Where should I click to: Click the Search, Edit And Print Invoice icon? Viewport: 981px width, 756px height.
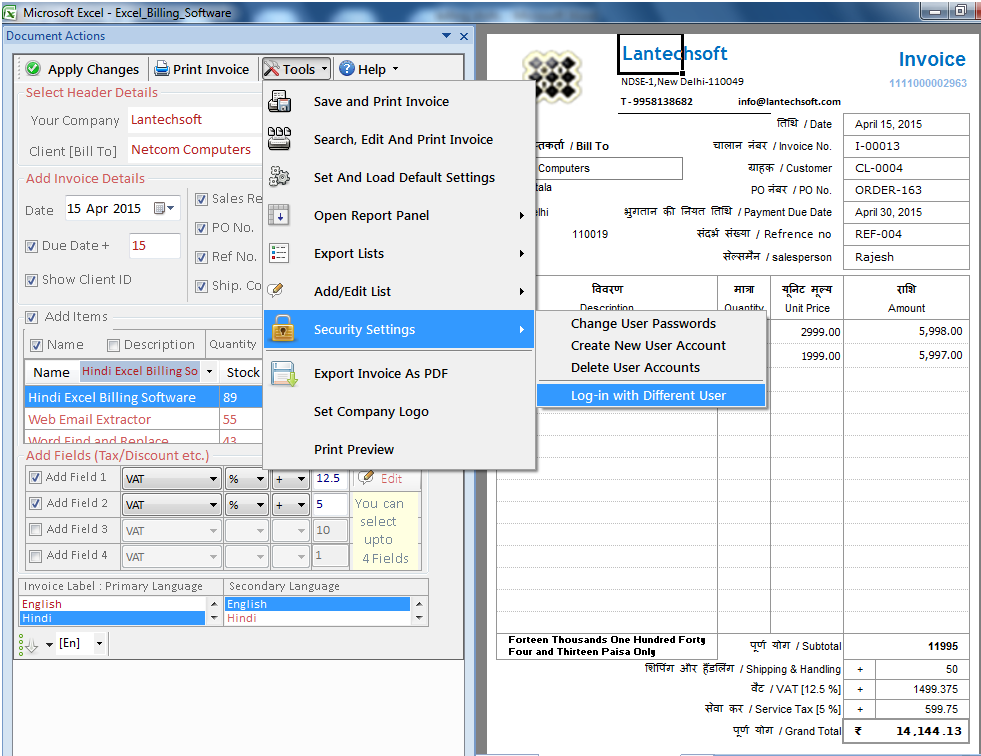(279, 139)
